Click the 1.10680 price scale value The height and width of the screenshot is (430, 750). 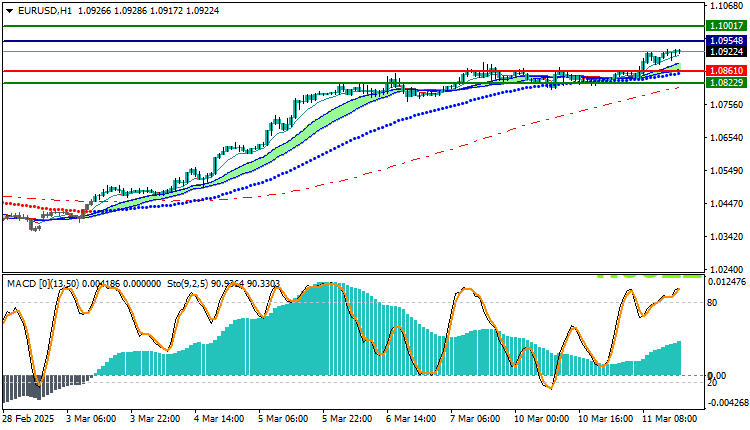[x=727, y=6]
